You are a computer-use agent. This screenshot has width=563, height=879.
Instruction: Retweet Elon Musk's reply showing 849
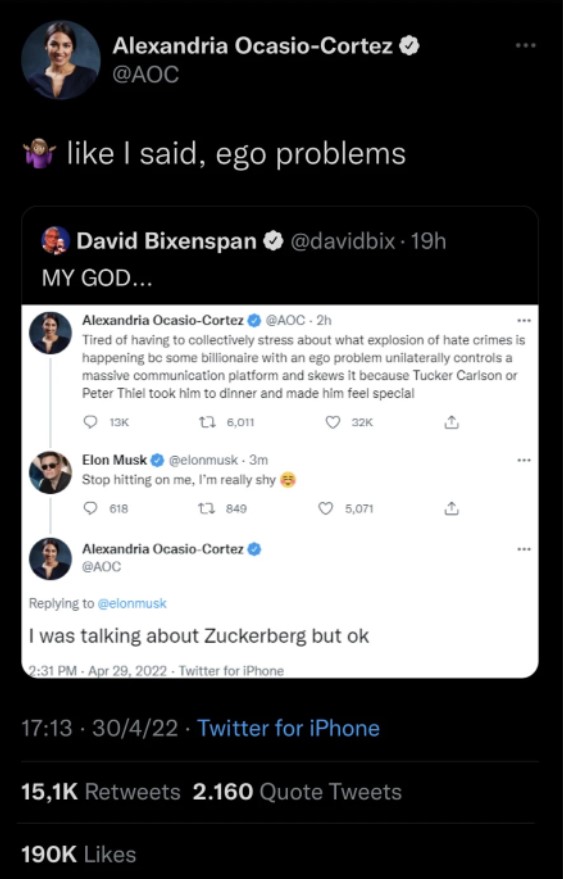pyautogui.click(x=213, y=508)
